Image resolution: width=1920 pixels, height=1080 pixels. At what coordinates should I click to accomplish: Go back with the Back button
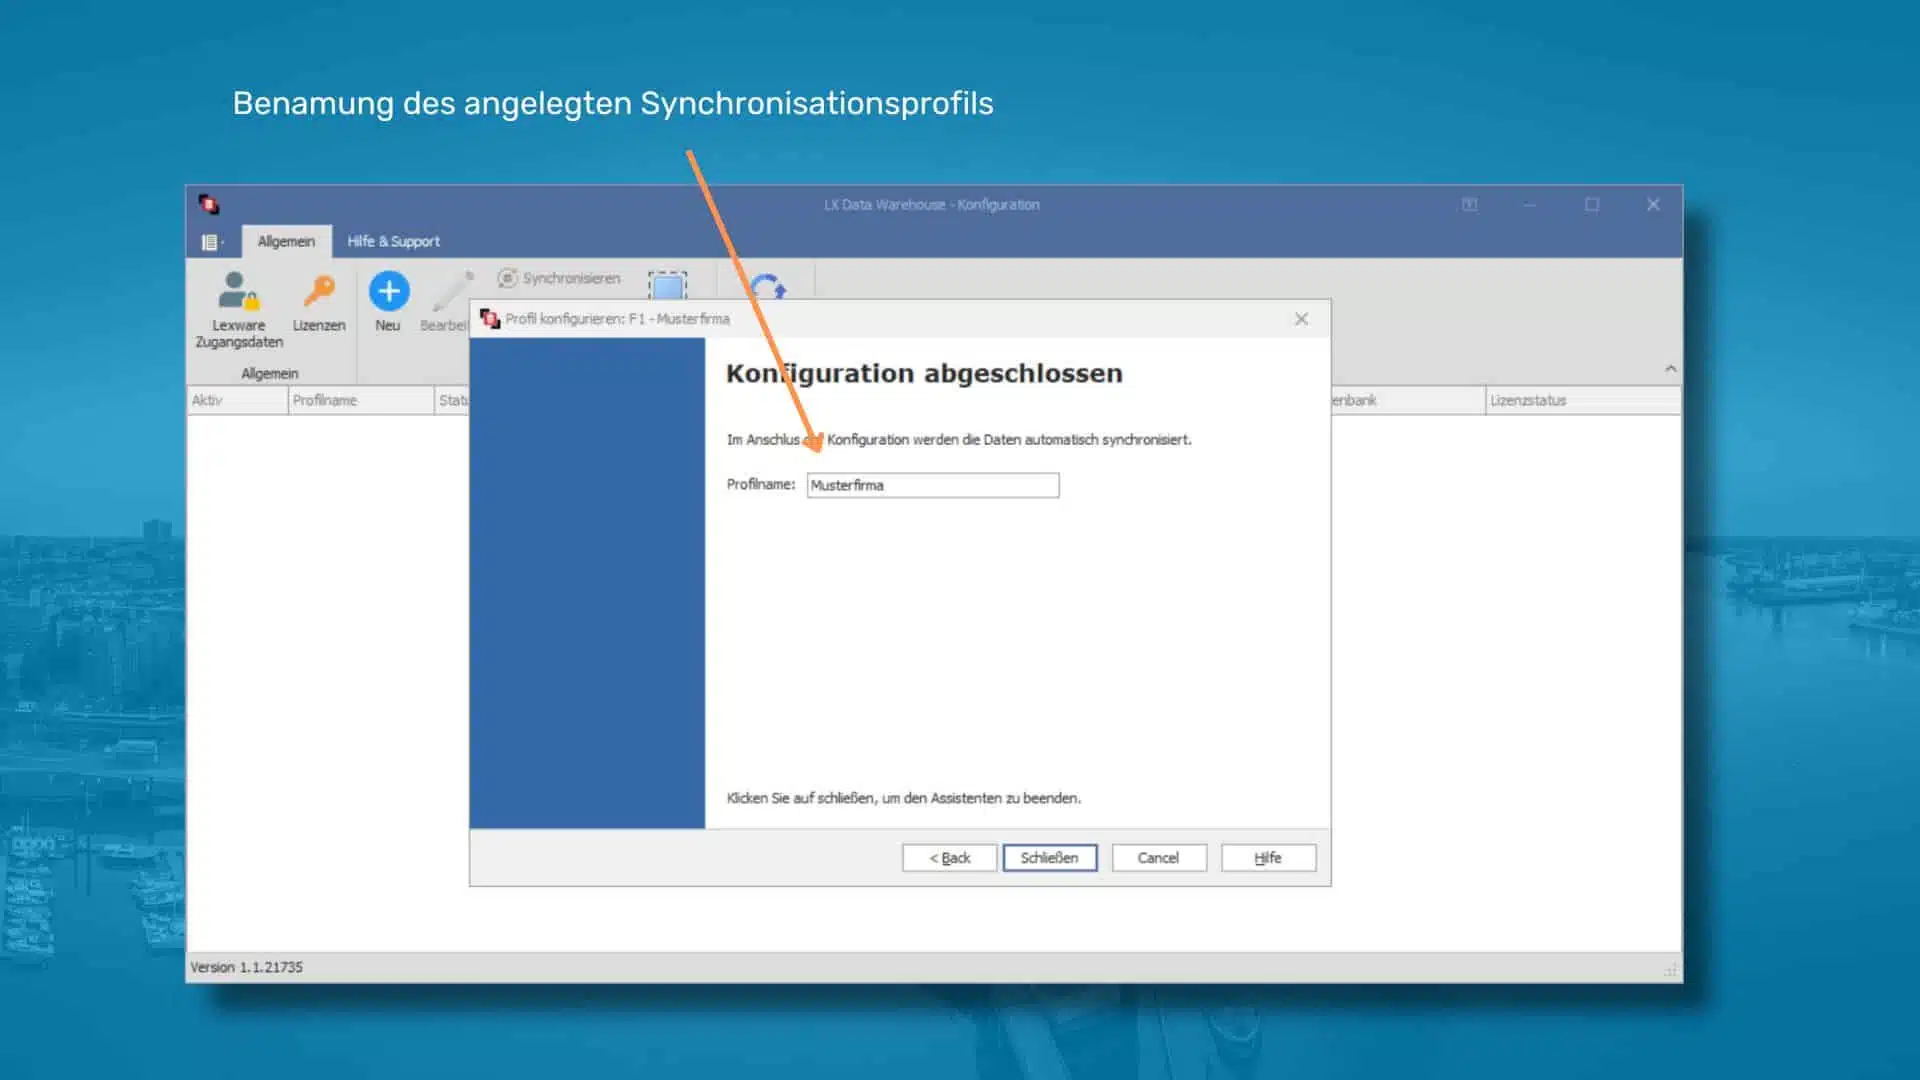pos(949,858)
